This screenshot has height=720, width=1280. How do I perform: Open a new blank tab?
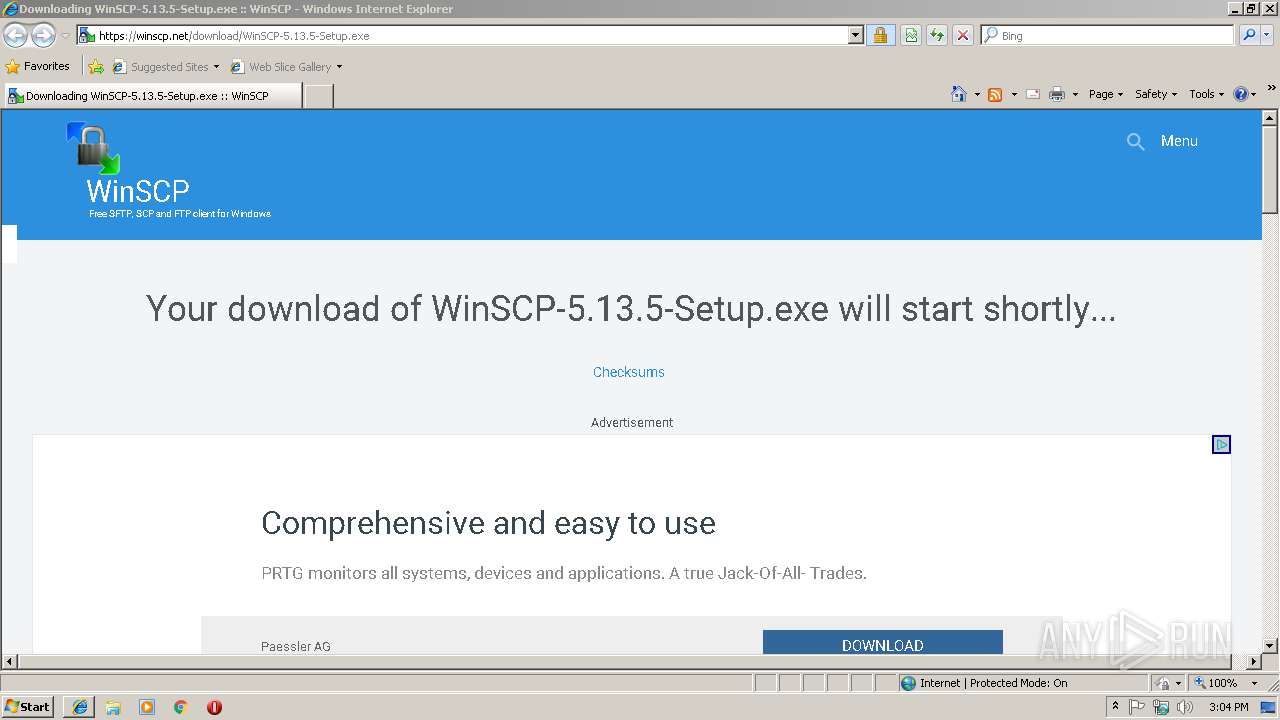[x=318, y=96]
